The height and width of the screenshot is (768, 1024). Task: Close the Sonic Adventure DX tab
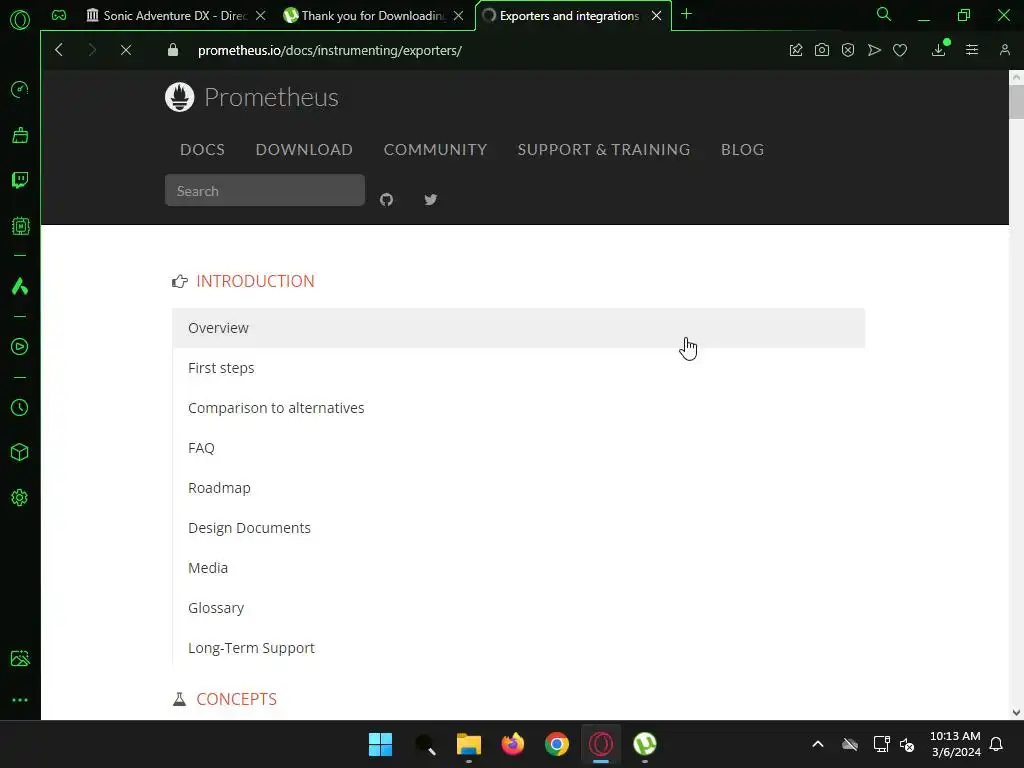(x=261, y=16)
